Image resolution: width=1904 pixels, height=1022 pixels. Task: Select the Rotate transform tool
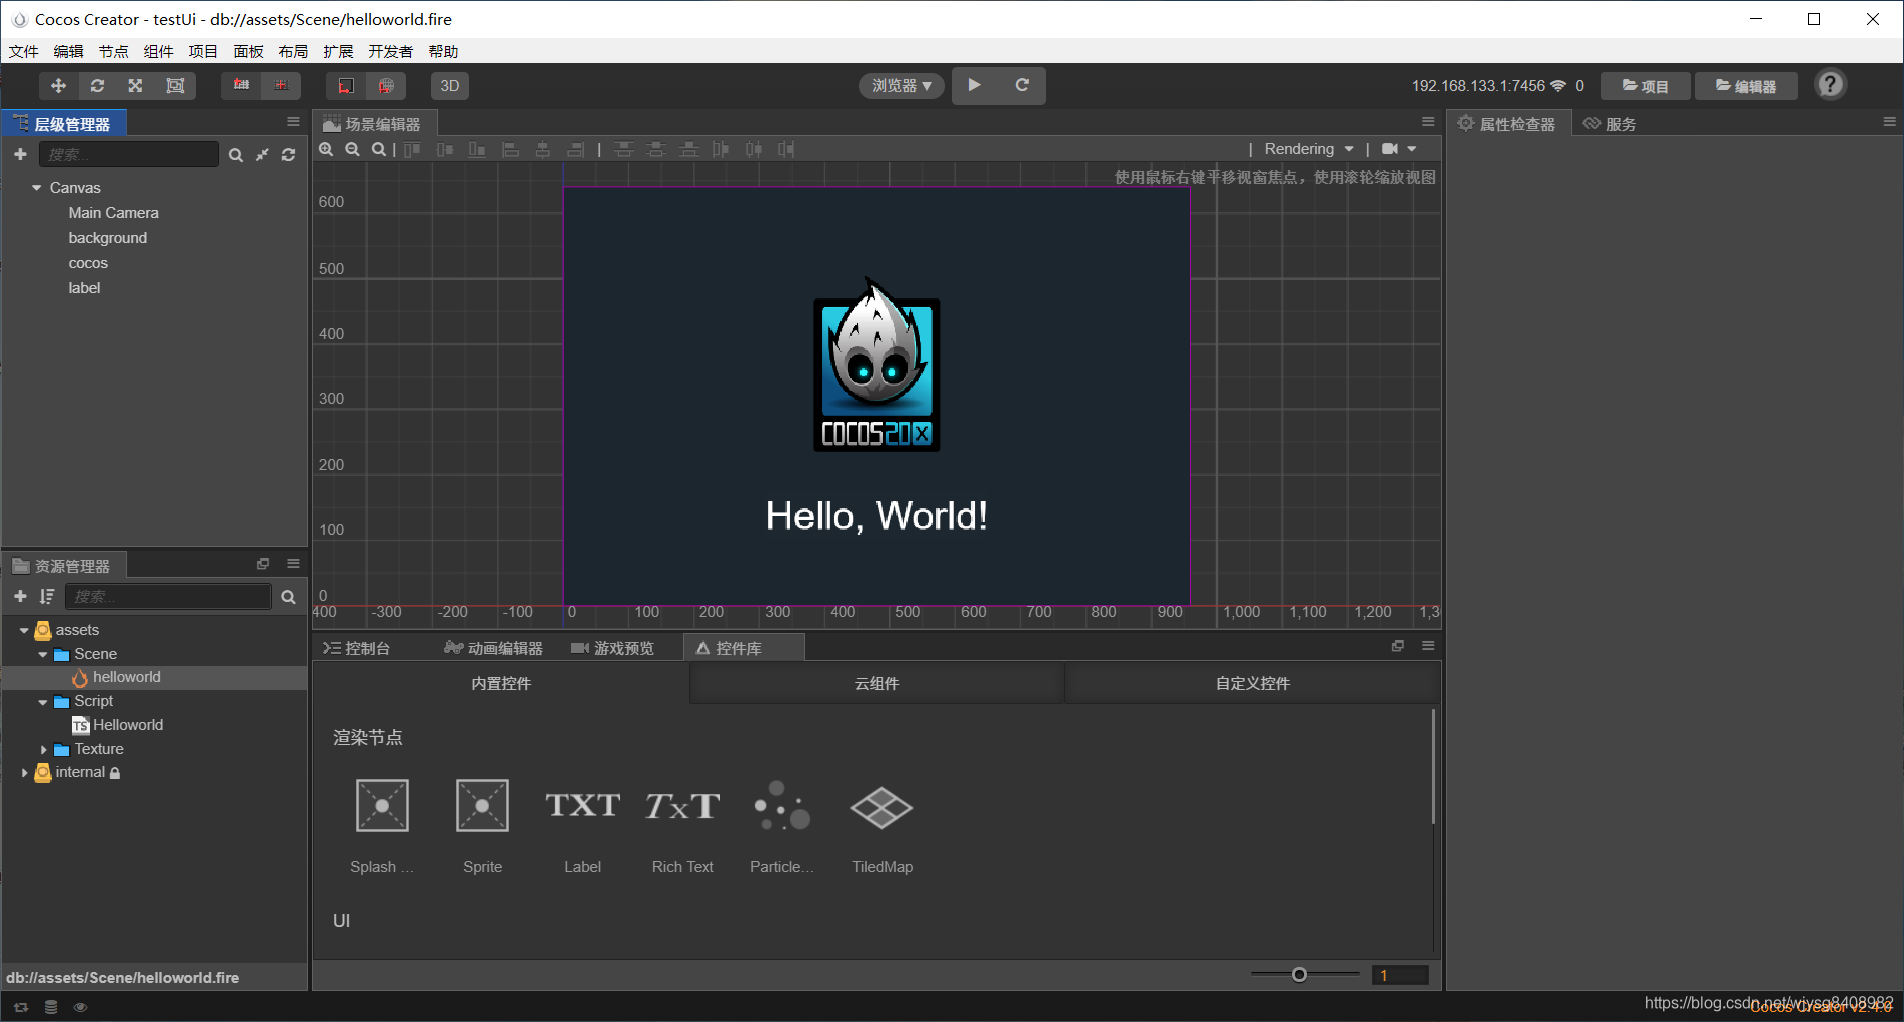click(96, 86)
